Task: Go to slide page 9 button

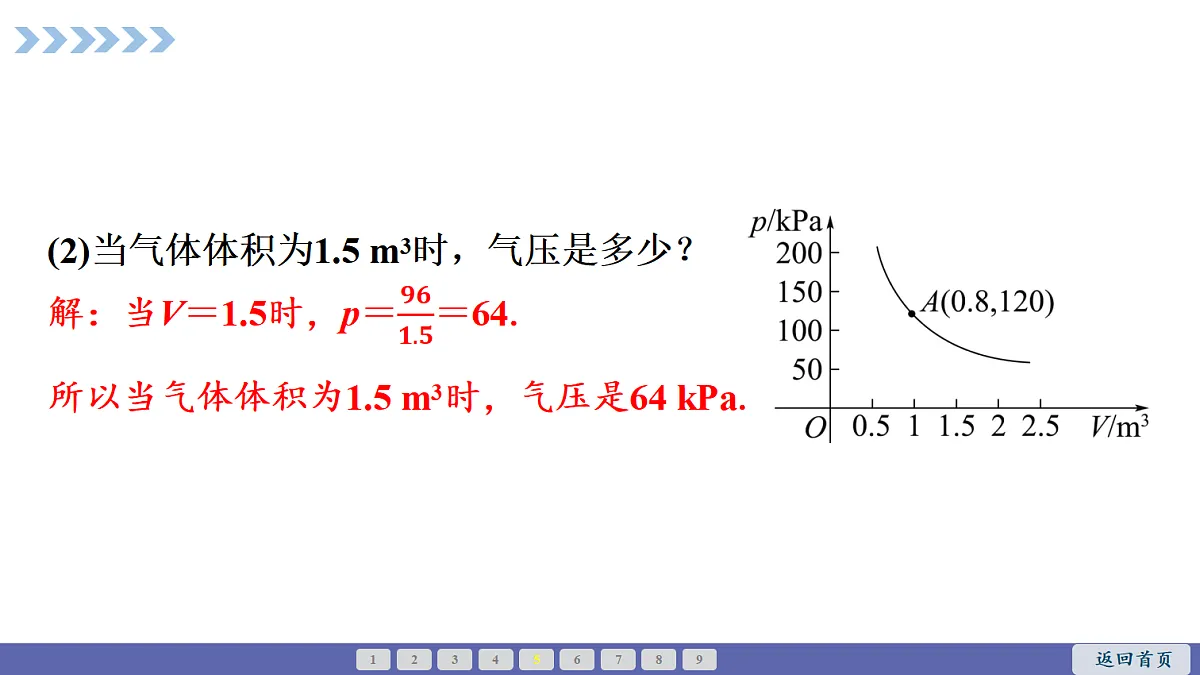Action: pos(699,659)
